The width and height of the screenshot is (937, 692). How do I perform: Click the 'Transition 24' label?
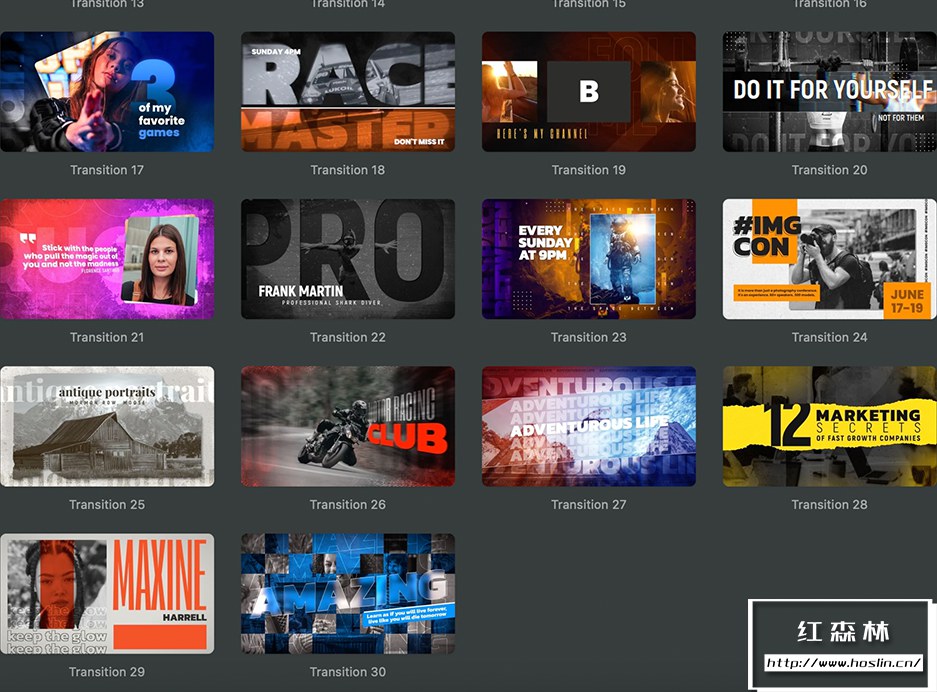click(829, 338)
